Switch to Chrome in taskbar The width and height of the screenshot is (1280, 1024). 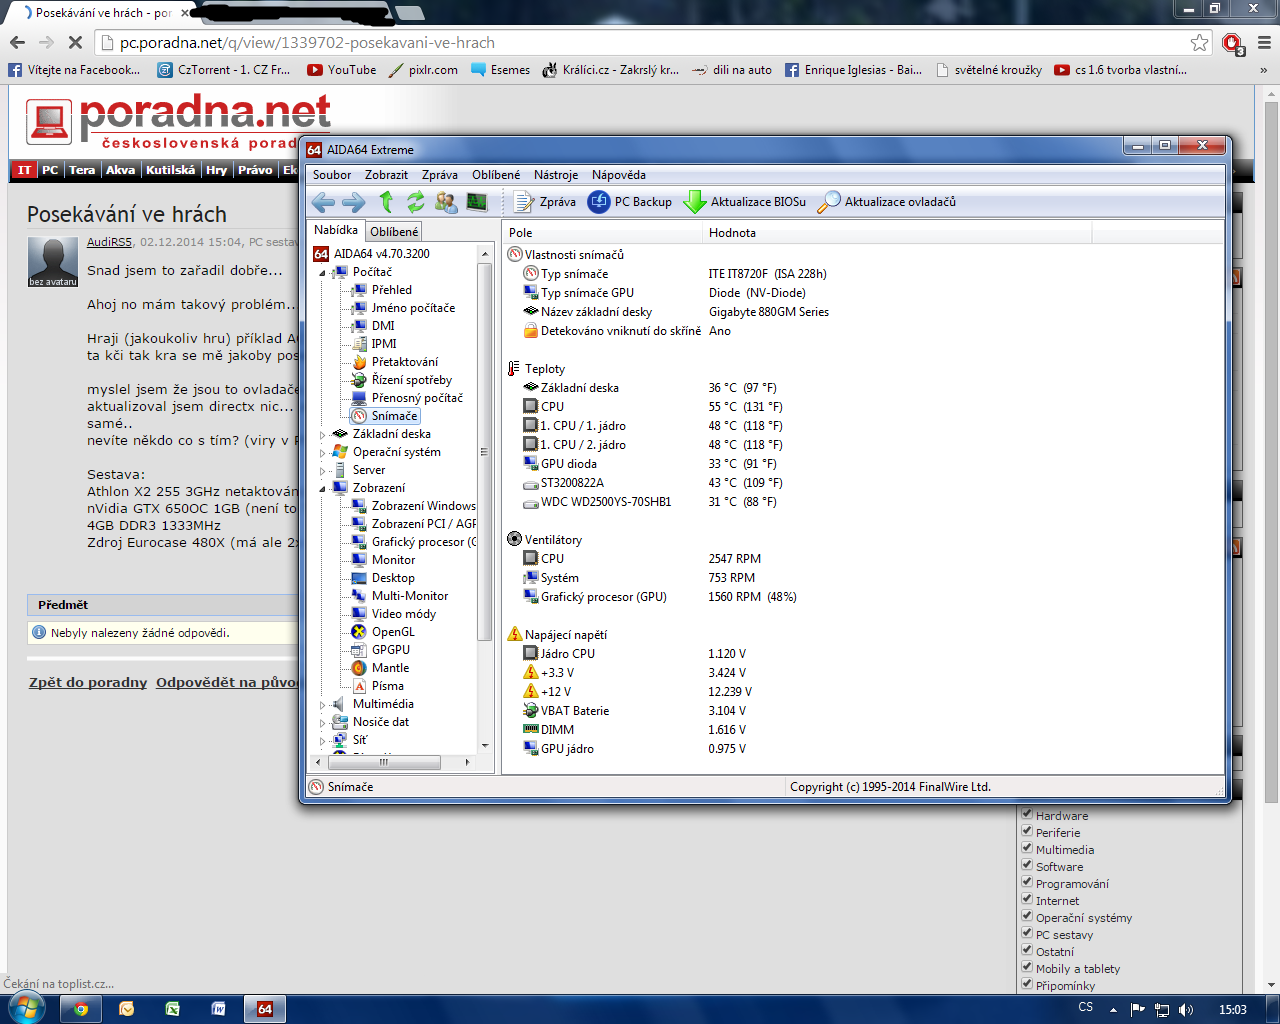[x=81, y=1009]
